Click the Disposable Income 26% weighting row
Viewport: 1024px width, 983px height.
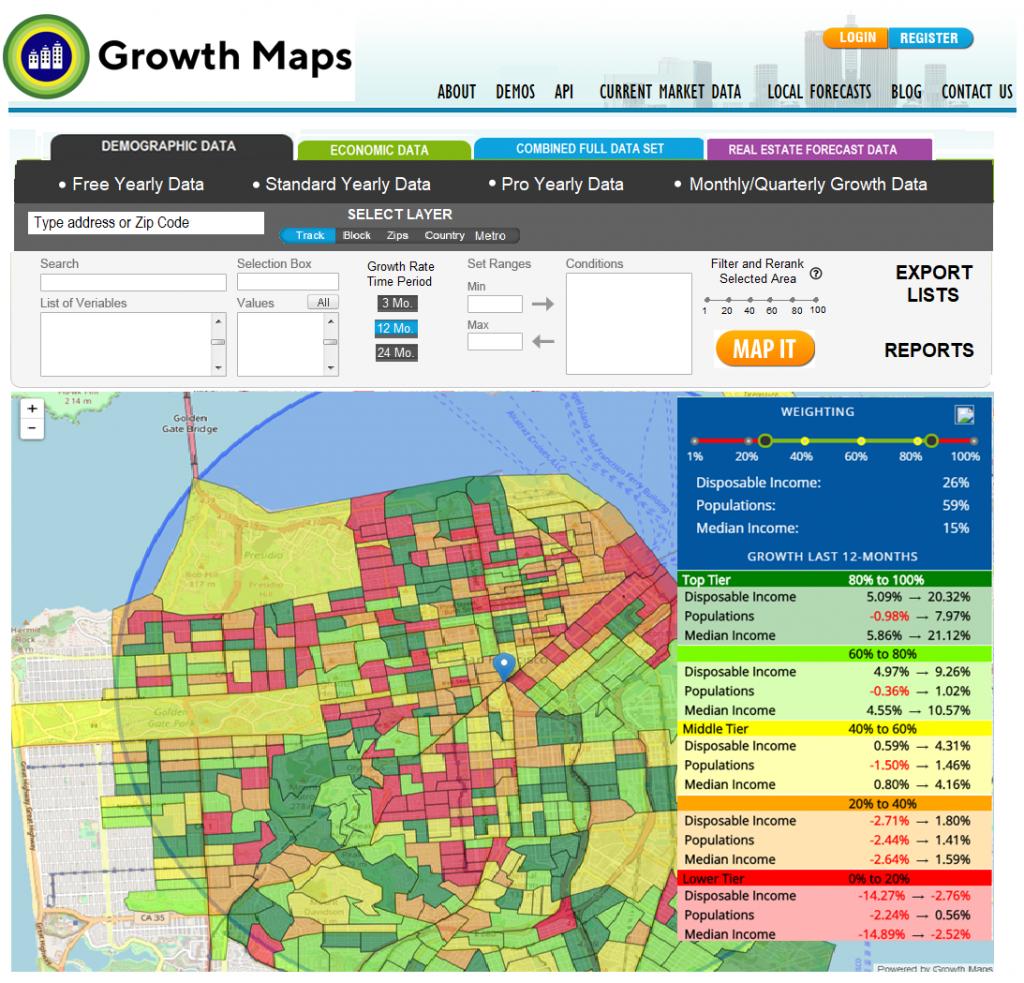(x=832, y=483)
